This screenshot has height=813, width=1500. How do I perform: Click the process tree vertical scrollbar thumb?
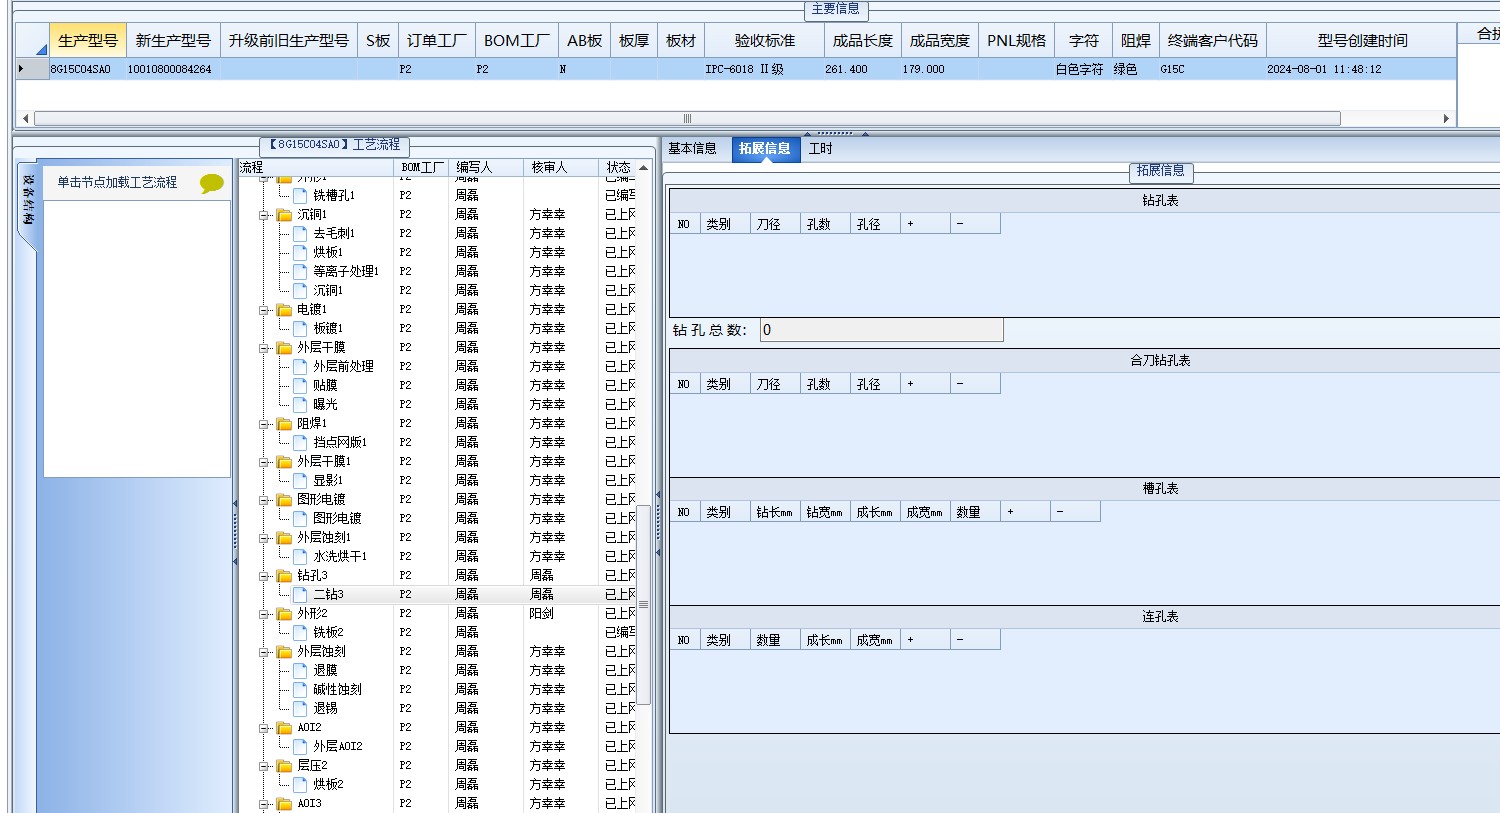tap(644, 605)
